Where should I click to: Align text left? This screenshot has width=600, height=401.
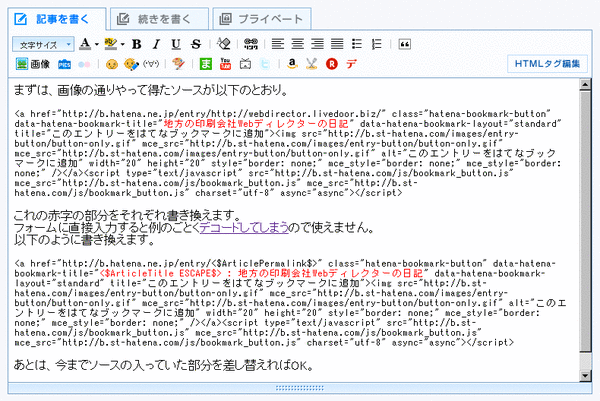tap(278, 44)
